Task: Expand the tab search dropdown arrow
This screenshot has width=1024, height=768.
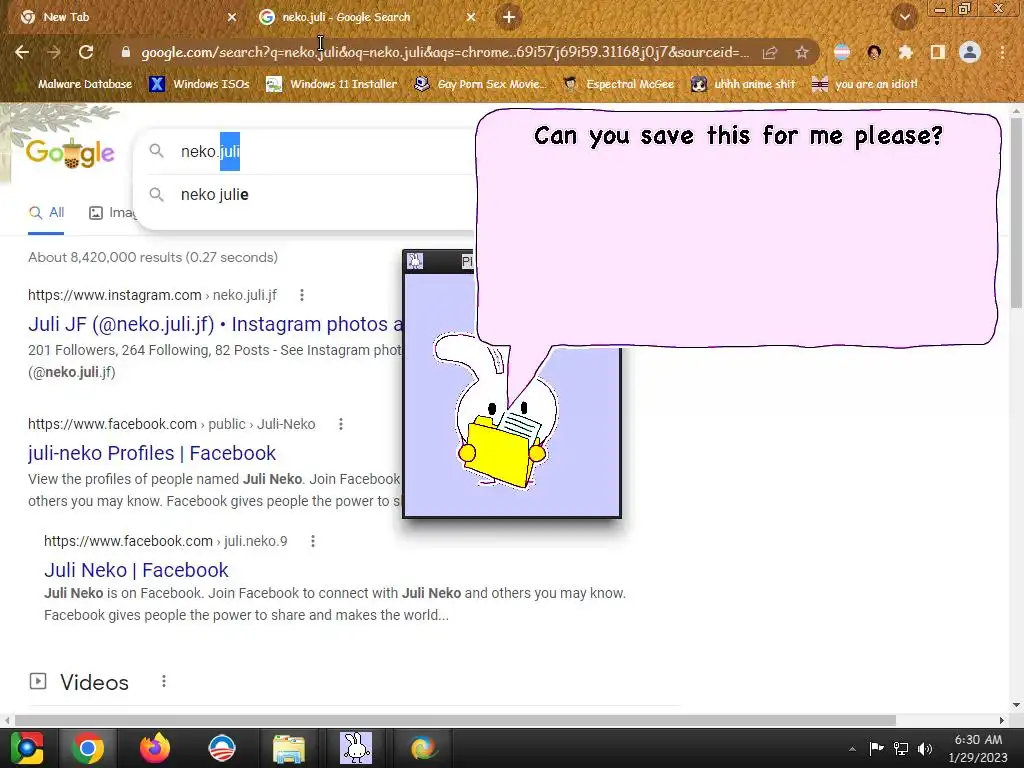Action: pos(905,17)
